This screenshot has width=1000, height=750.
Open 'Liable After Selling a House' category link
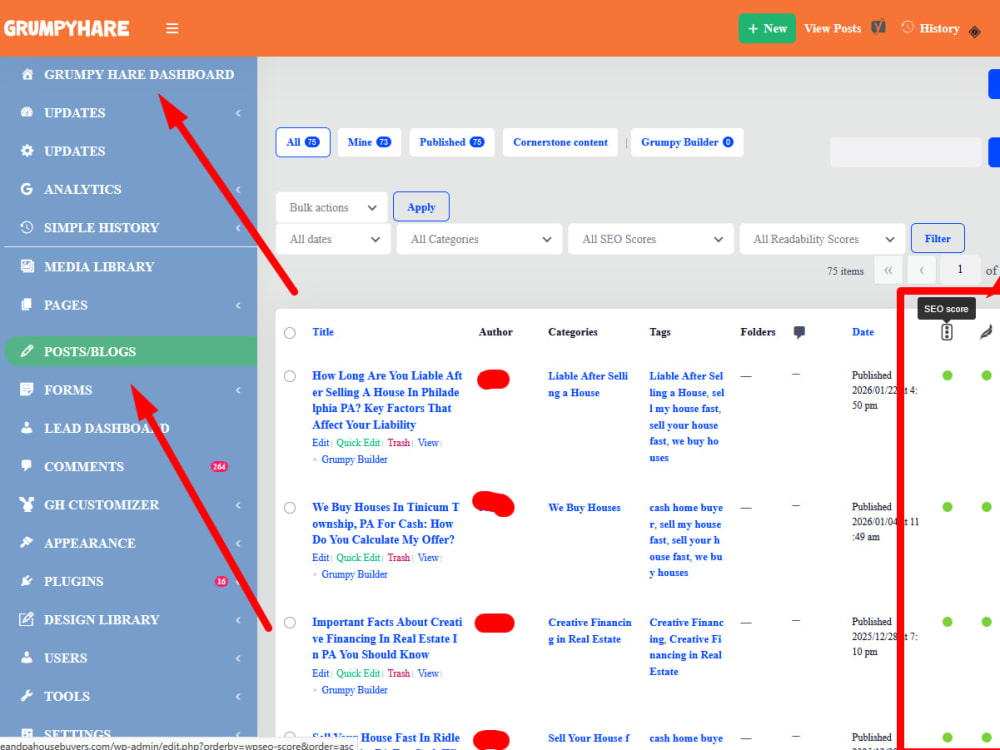point(588,385)
